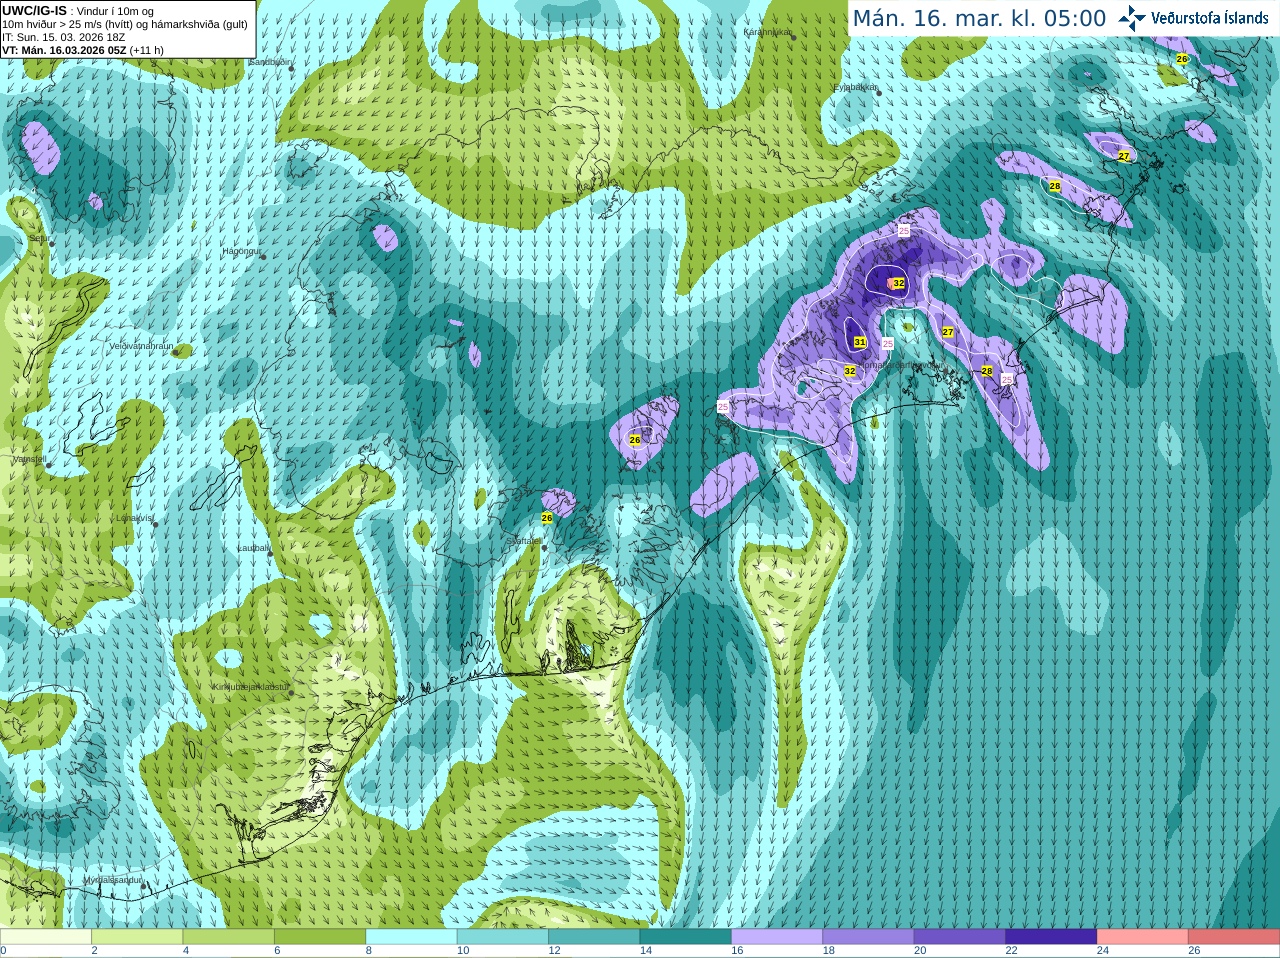Pick the 0–2 m/s pale yellow legend swatch
The height and width of the screenshot is (958, 1280).
click(46, 937)
